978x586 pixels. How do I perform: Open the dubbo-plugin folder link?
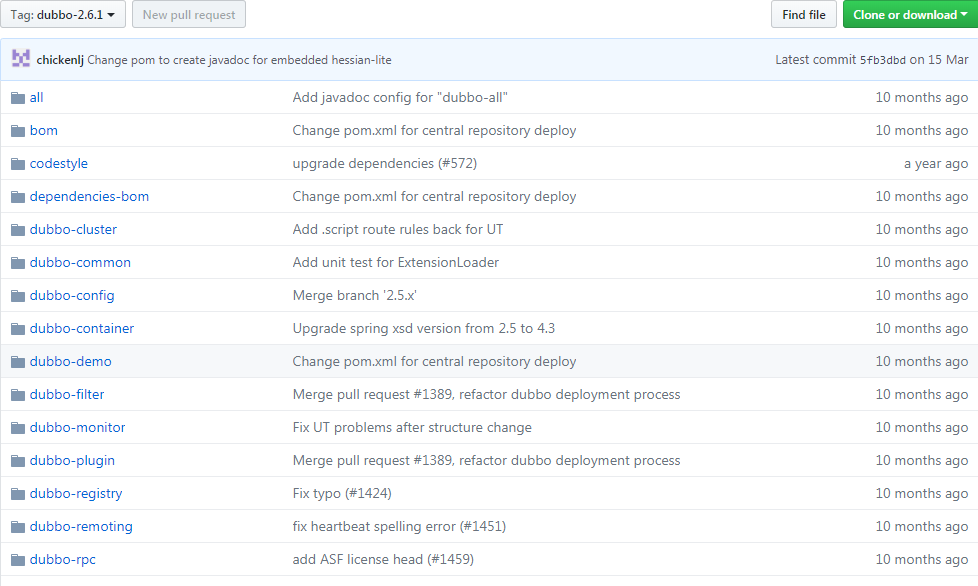pos(72,461)
